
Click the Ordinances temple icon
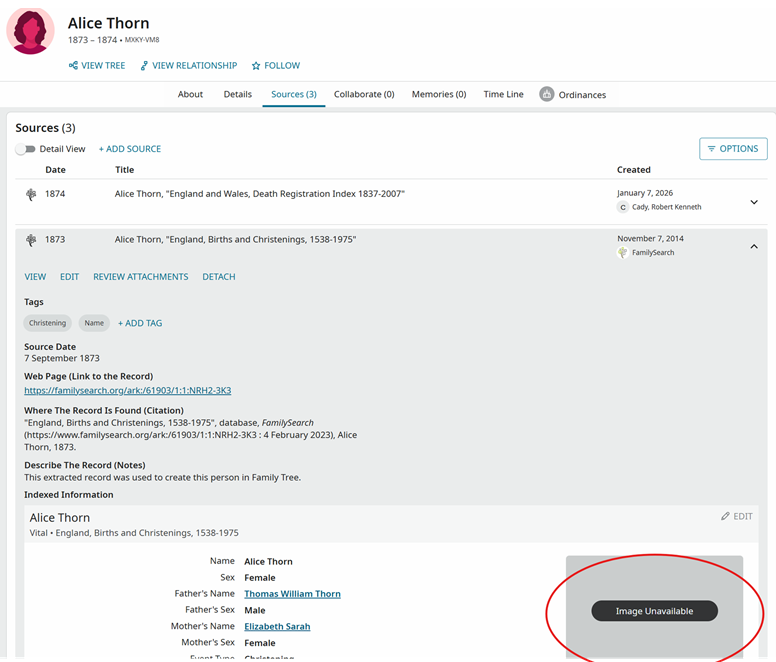pyautogui.click(x=546, y=94)
